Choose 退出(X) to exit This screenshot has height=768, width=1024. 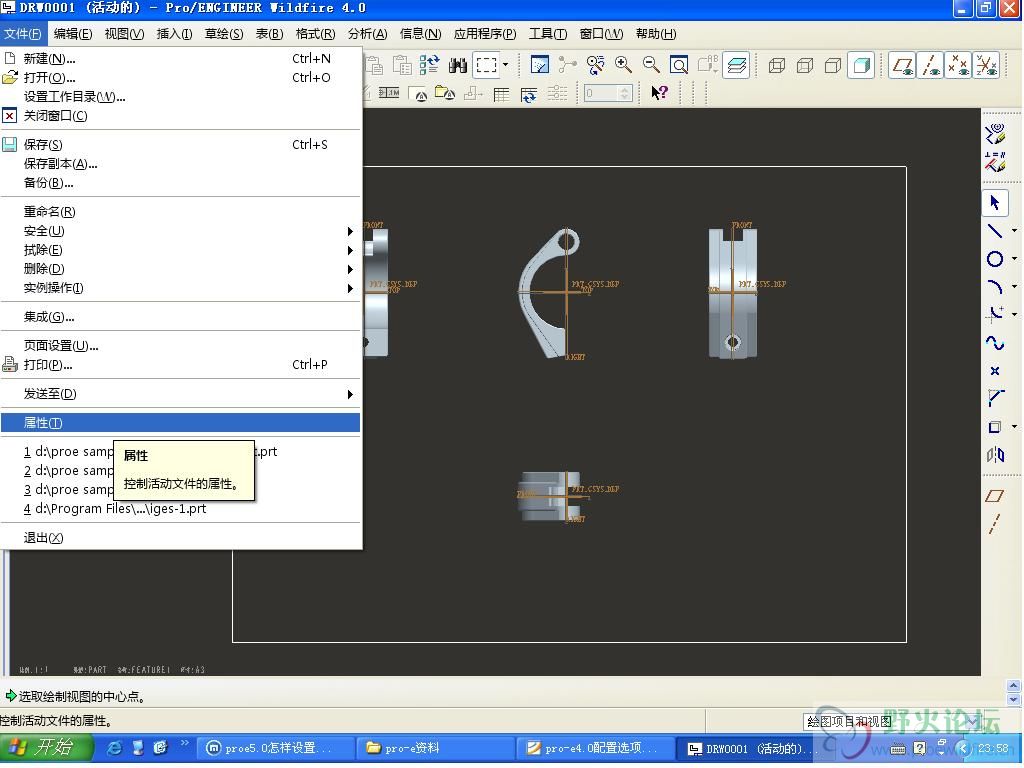tap(181, 538)
